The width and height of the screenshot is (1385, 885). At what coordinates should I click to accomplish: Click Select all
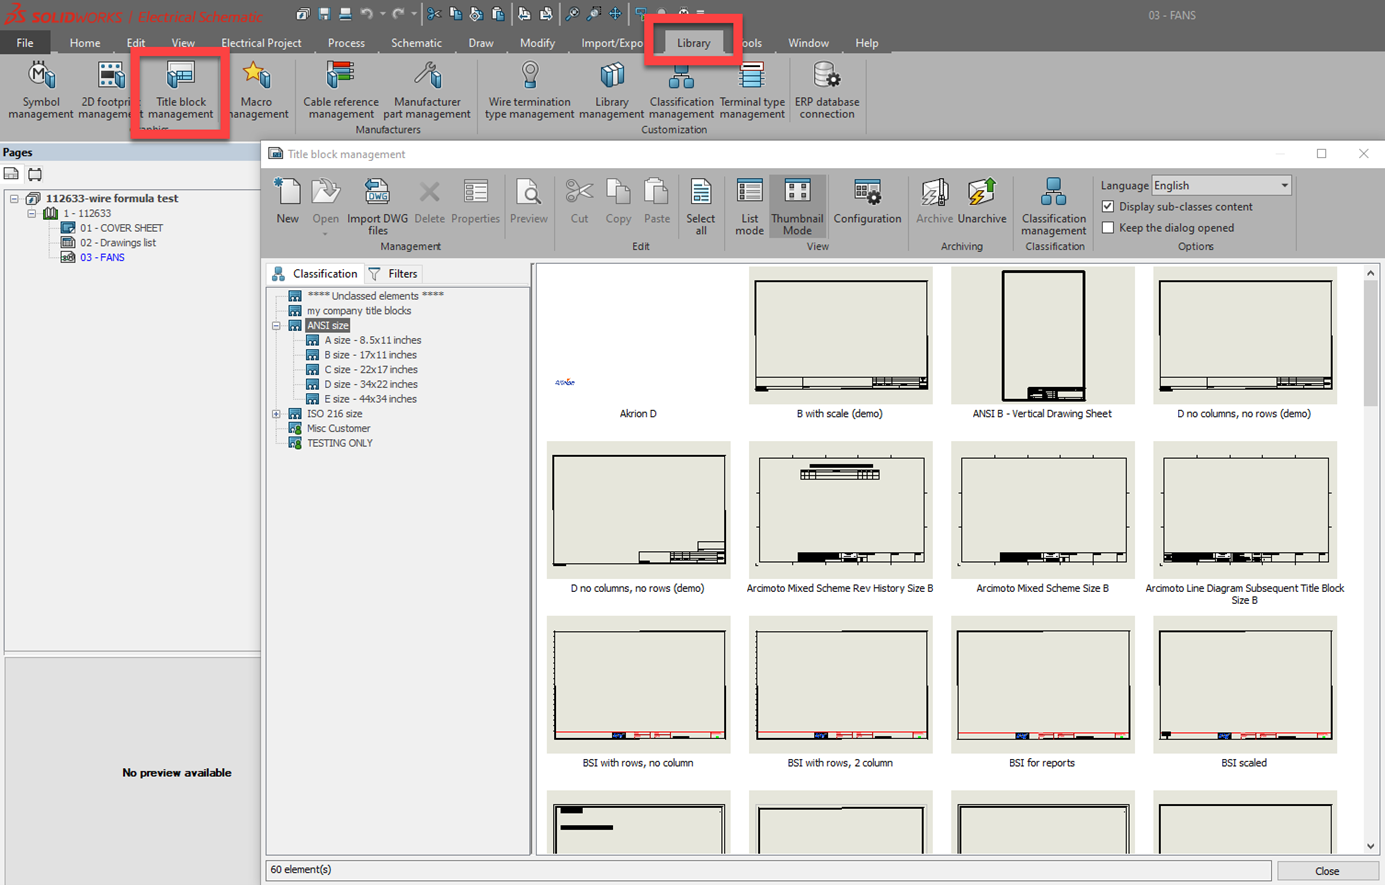pyautogui.click(x=701, y=207)
